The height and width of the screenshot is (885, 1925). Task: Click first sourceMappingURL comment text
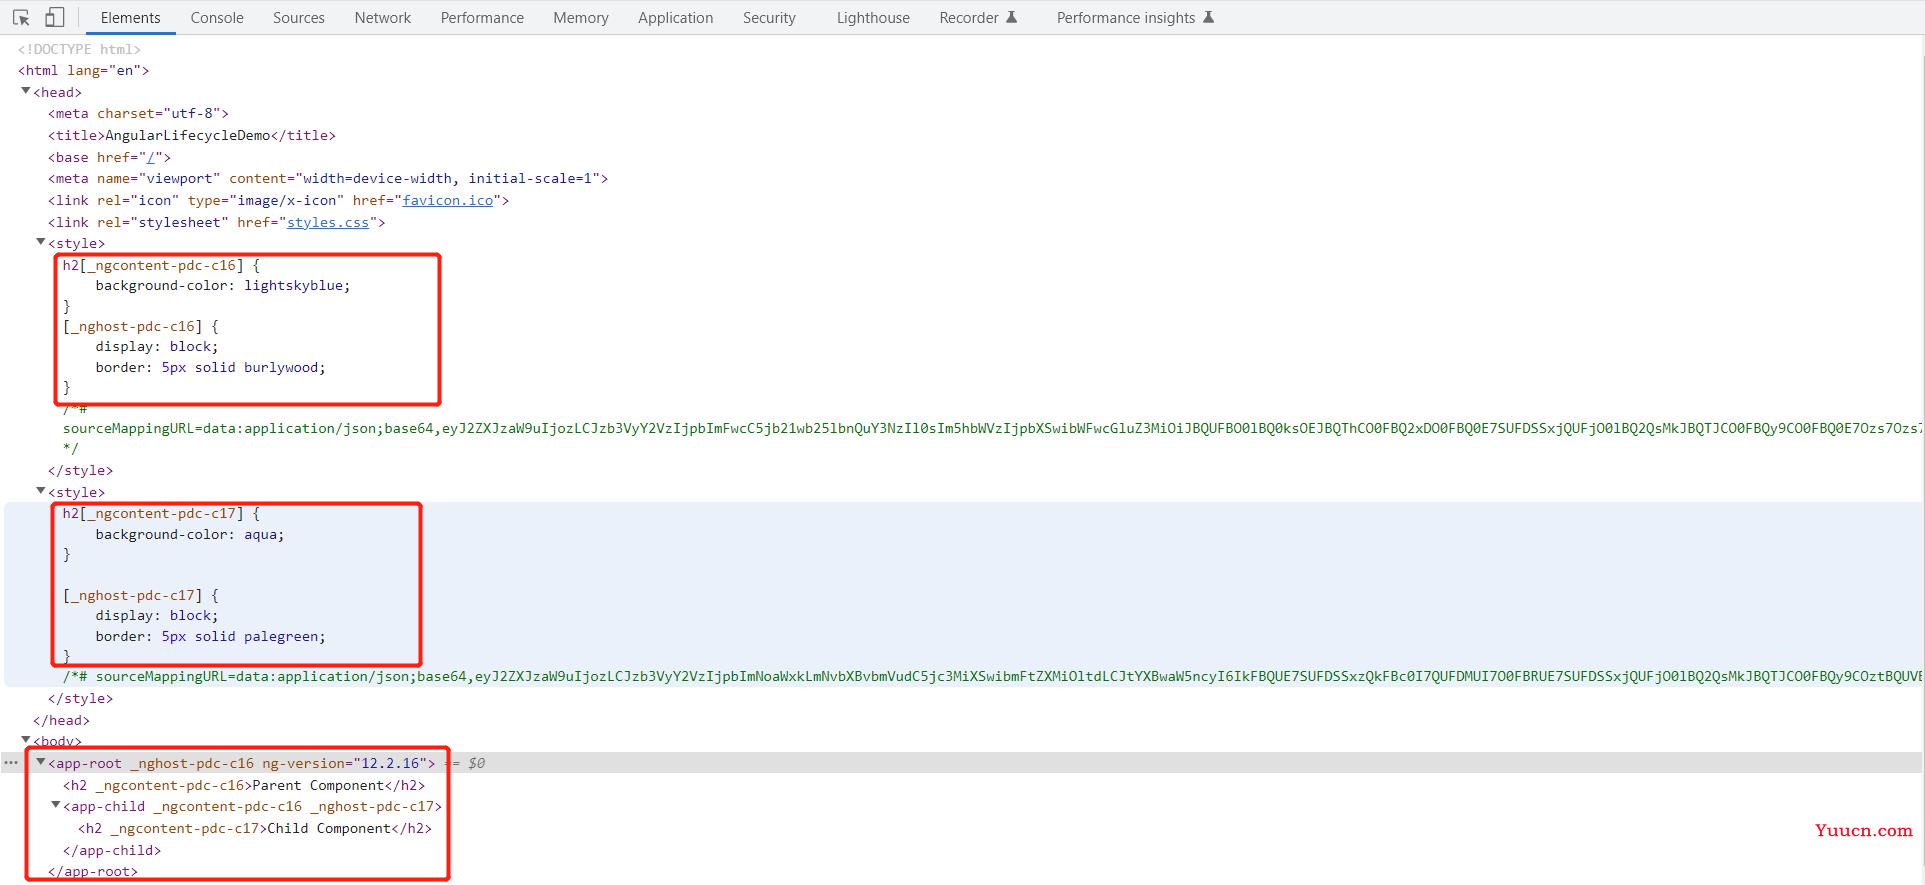click(990, 428)
